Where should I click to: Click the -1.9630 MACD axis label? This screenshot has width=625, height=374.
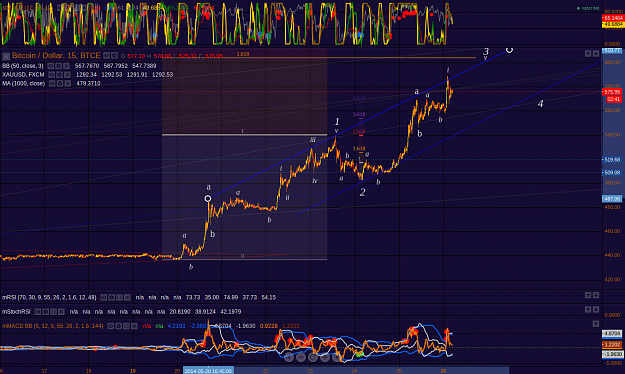(612, 354)
